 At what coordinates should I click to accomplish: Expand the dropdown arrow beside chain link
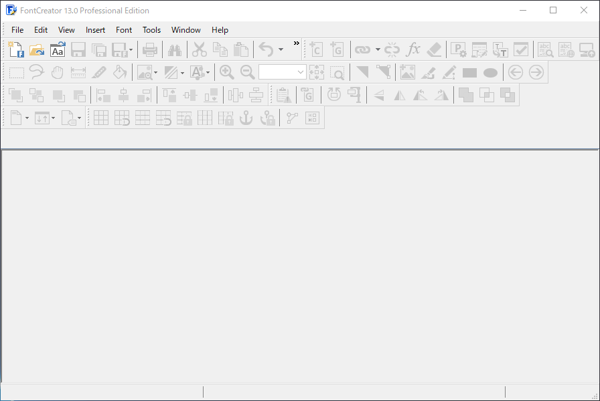point(378,50)
